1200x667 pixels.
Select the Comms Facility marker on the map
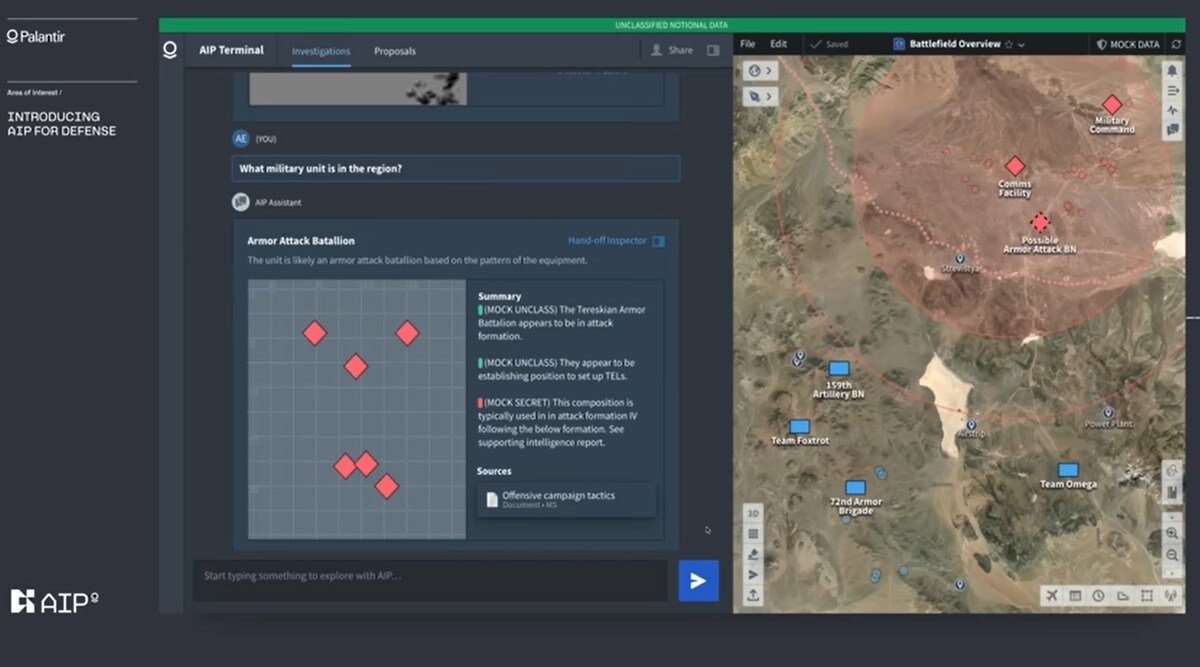click(x=1015, y=166)
